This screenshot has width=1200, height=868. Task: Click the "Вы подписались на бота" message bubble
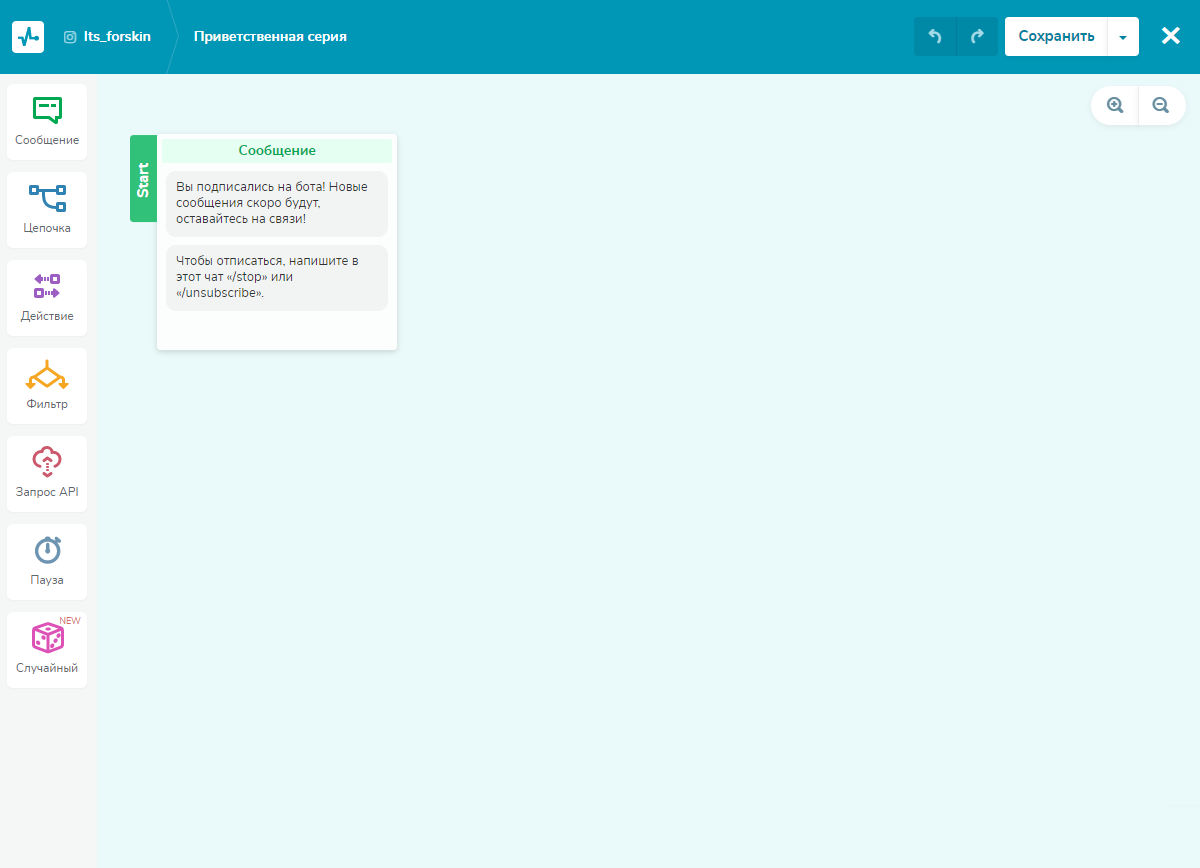click(x=277, y=203)
